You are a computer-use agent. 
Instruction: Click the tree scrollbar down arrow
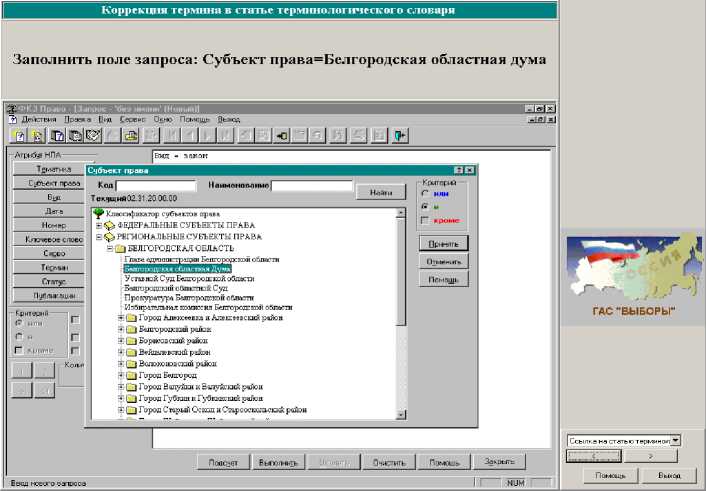(401, 415)
